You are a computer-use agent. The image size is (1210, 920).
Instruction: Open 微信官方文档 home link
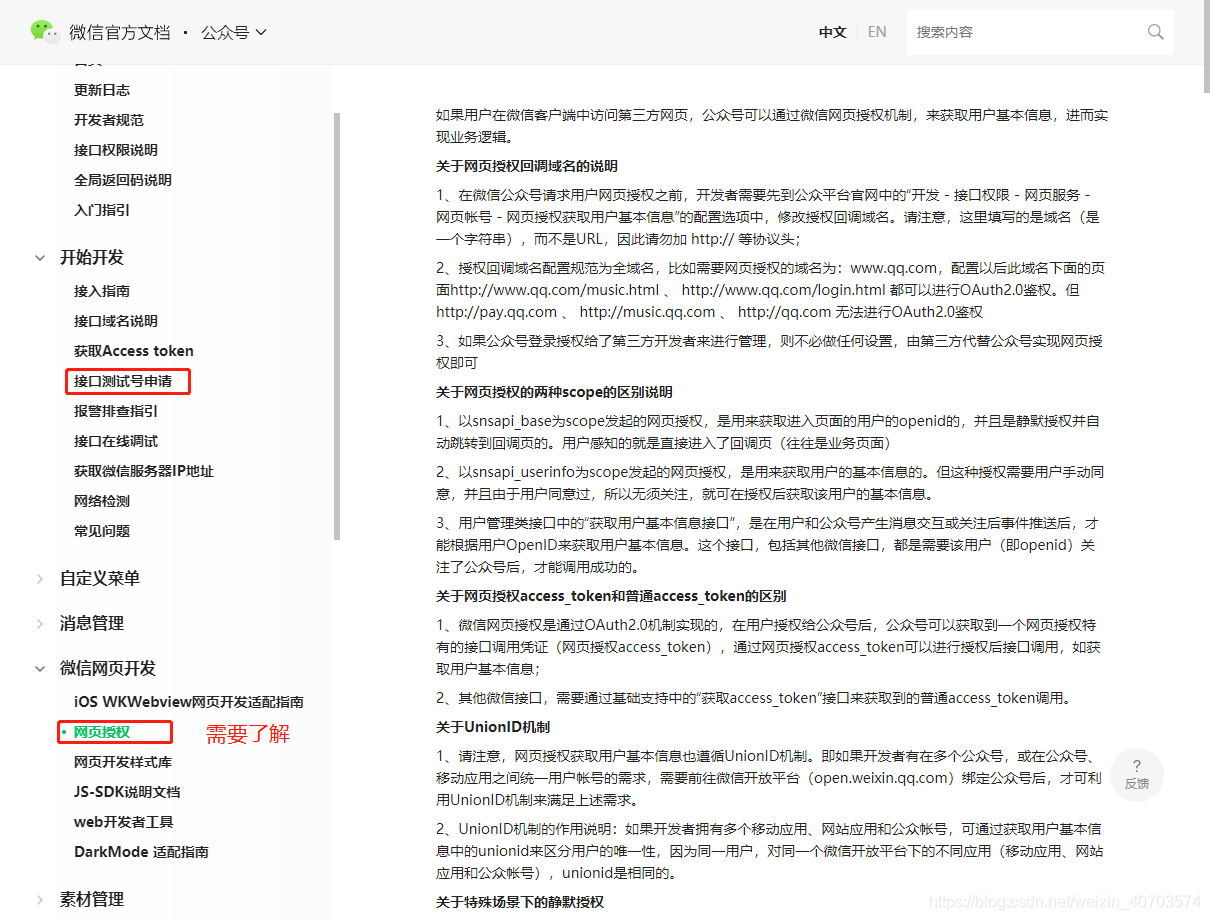tap(120, 32)
